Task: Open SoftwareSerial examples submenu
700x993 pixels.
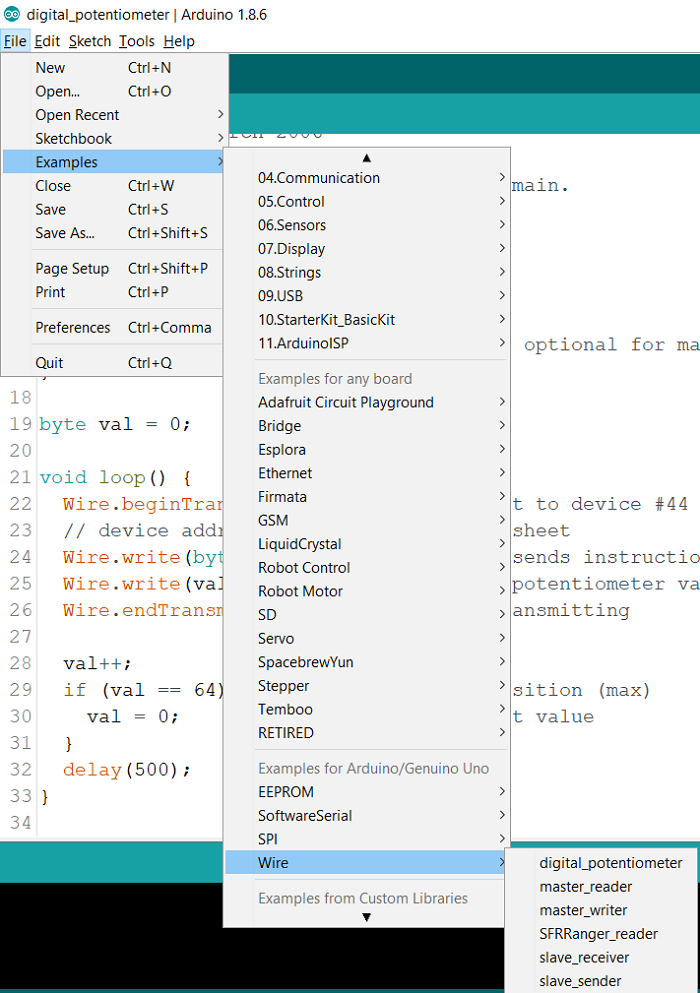Action: pyautogui.click(x=367, y=816)
